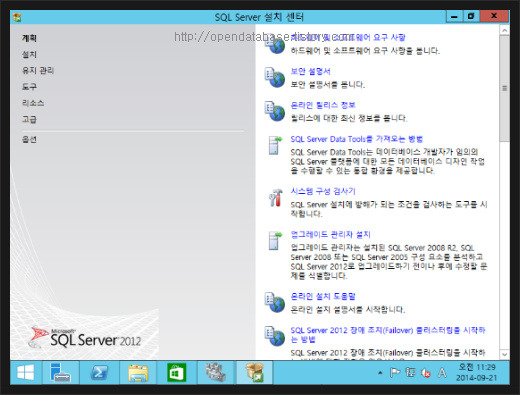Click the scrollbar up arrow
The height and width of the screenshot is (395, 520).
coord(504,30)
